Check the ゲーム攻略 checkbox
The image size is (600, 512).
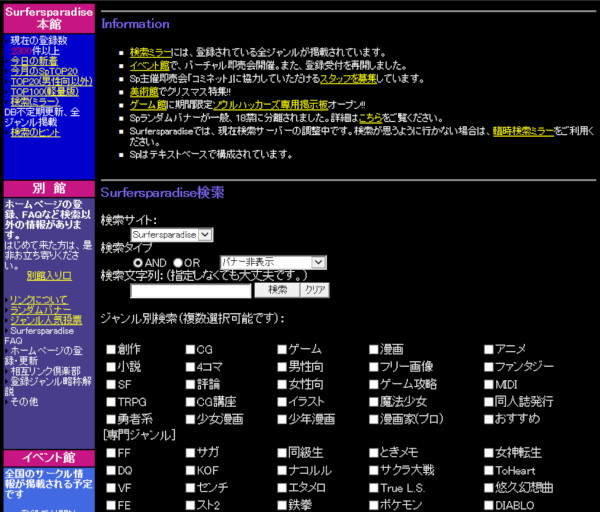tap(374, 384)
